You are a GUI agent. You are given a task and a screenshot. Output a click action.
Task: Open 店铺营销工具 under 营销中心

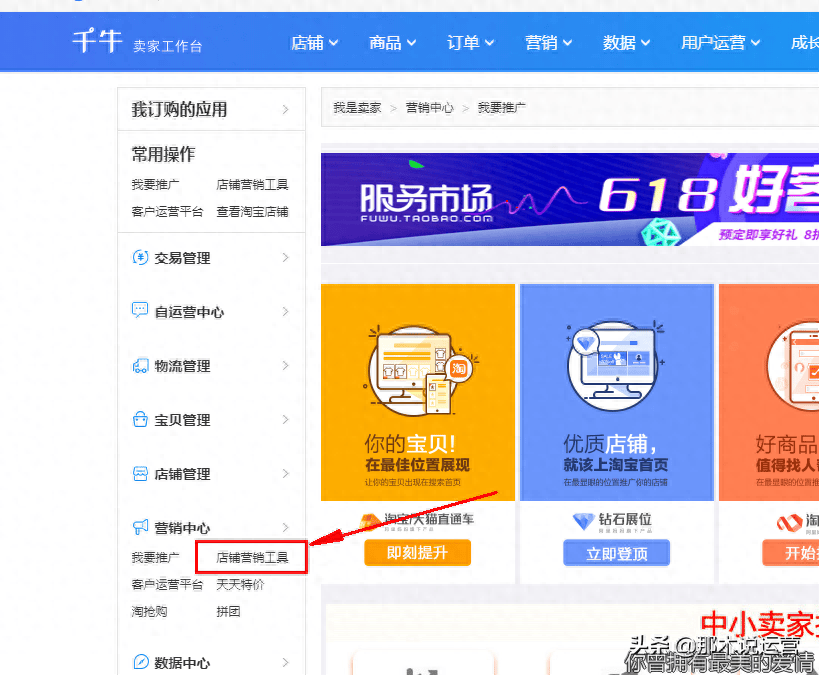(x=250, y=556)
